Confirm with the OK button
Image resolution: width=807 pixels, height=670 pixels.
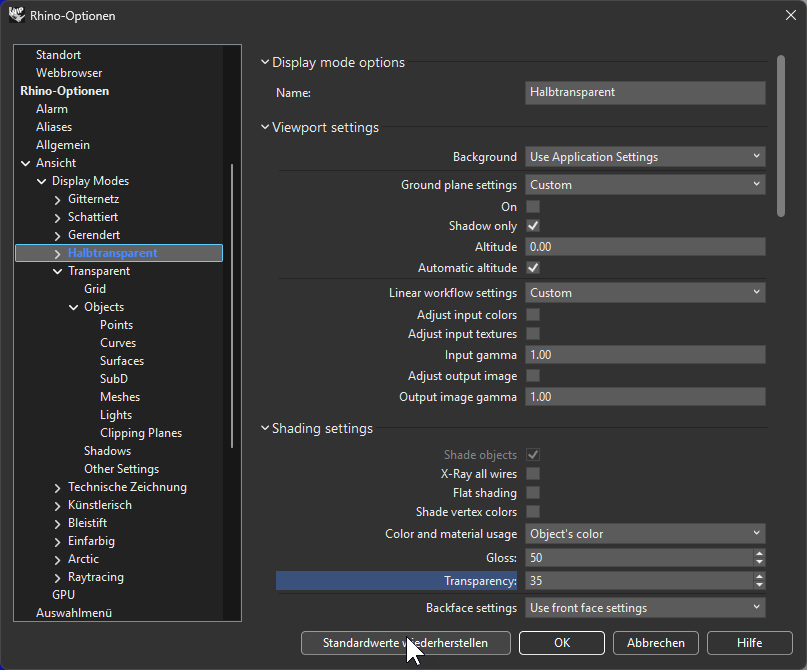pyautogui.click(x=562, y=643)
